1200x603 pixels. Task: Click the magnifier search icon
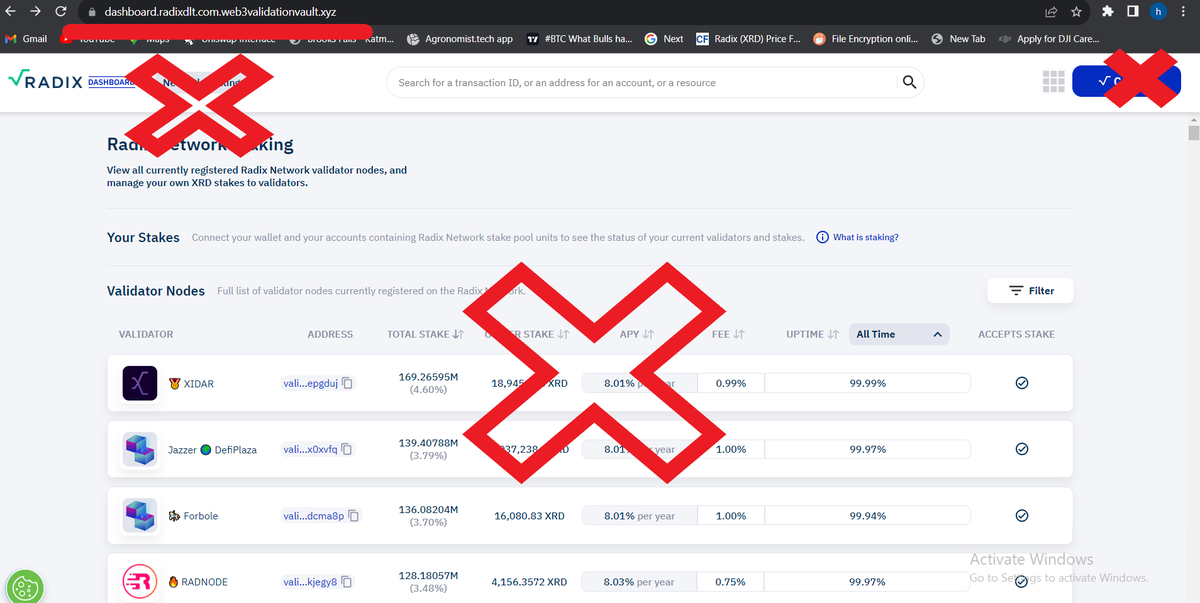pos(909,82)
